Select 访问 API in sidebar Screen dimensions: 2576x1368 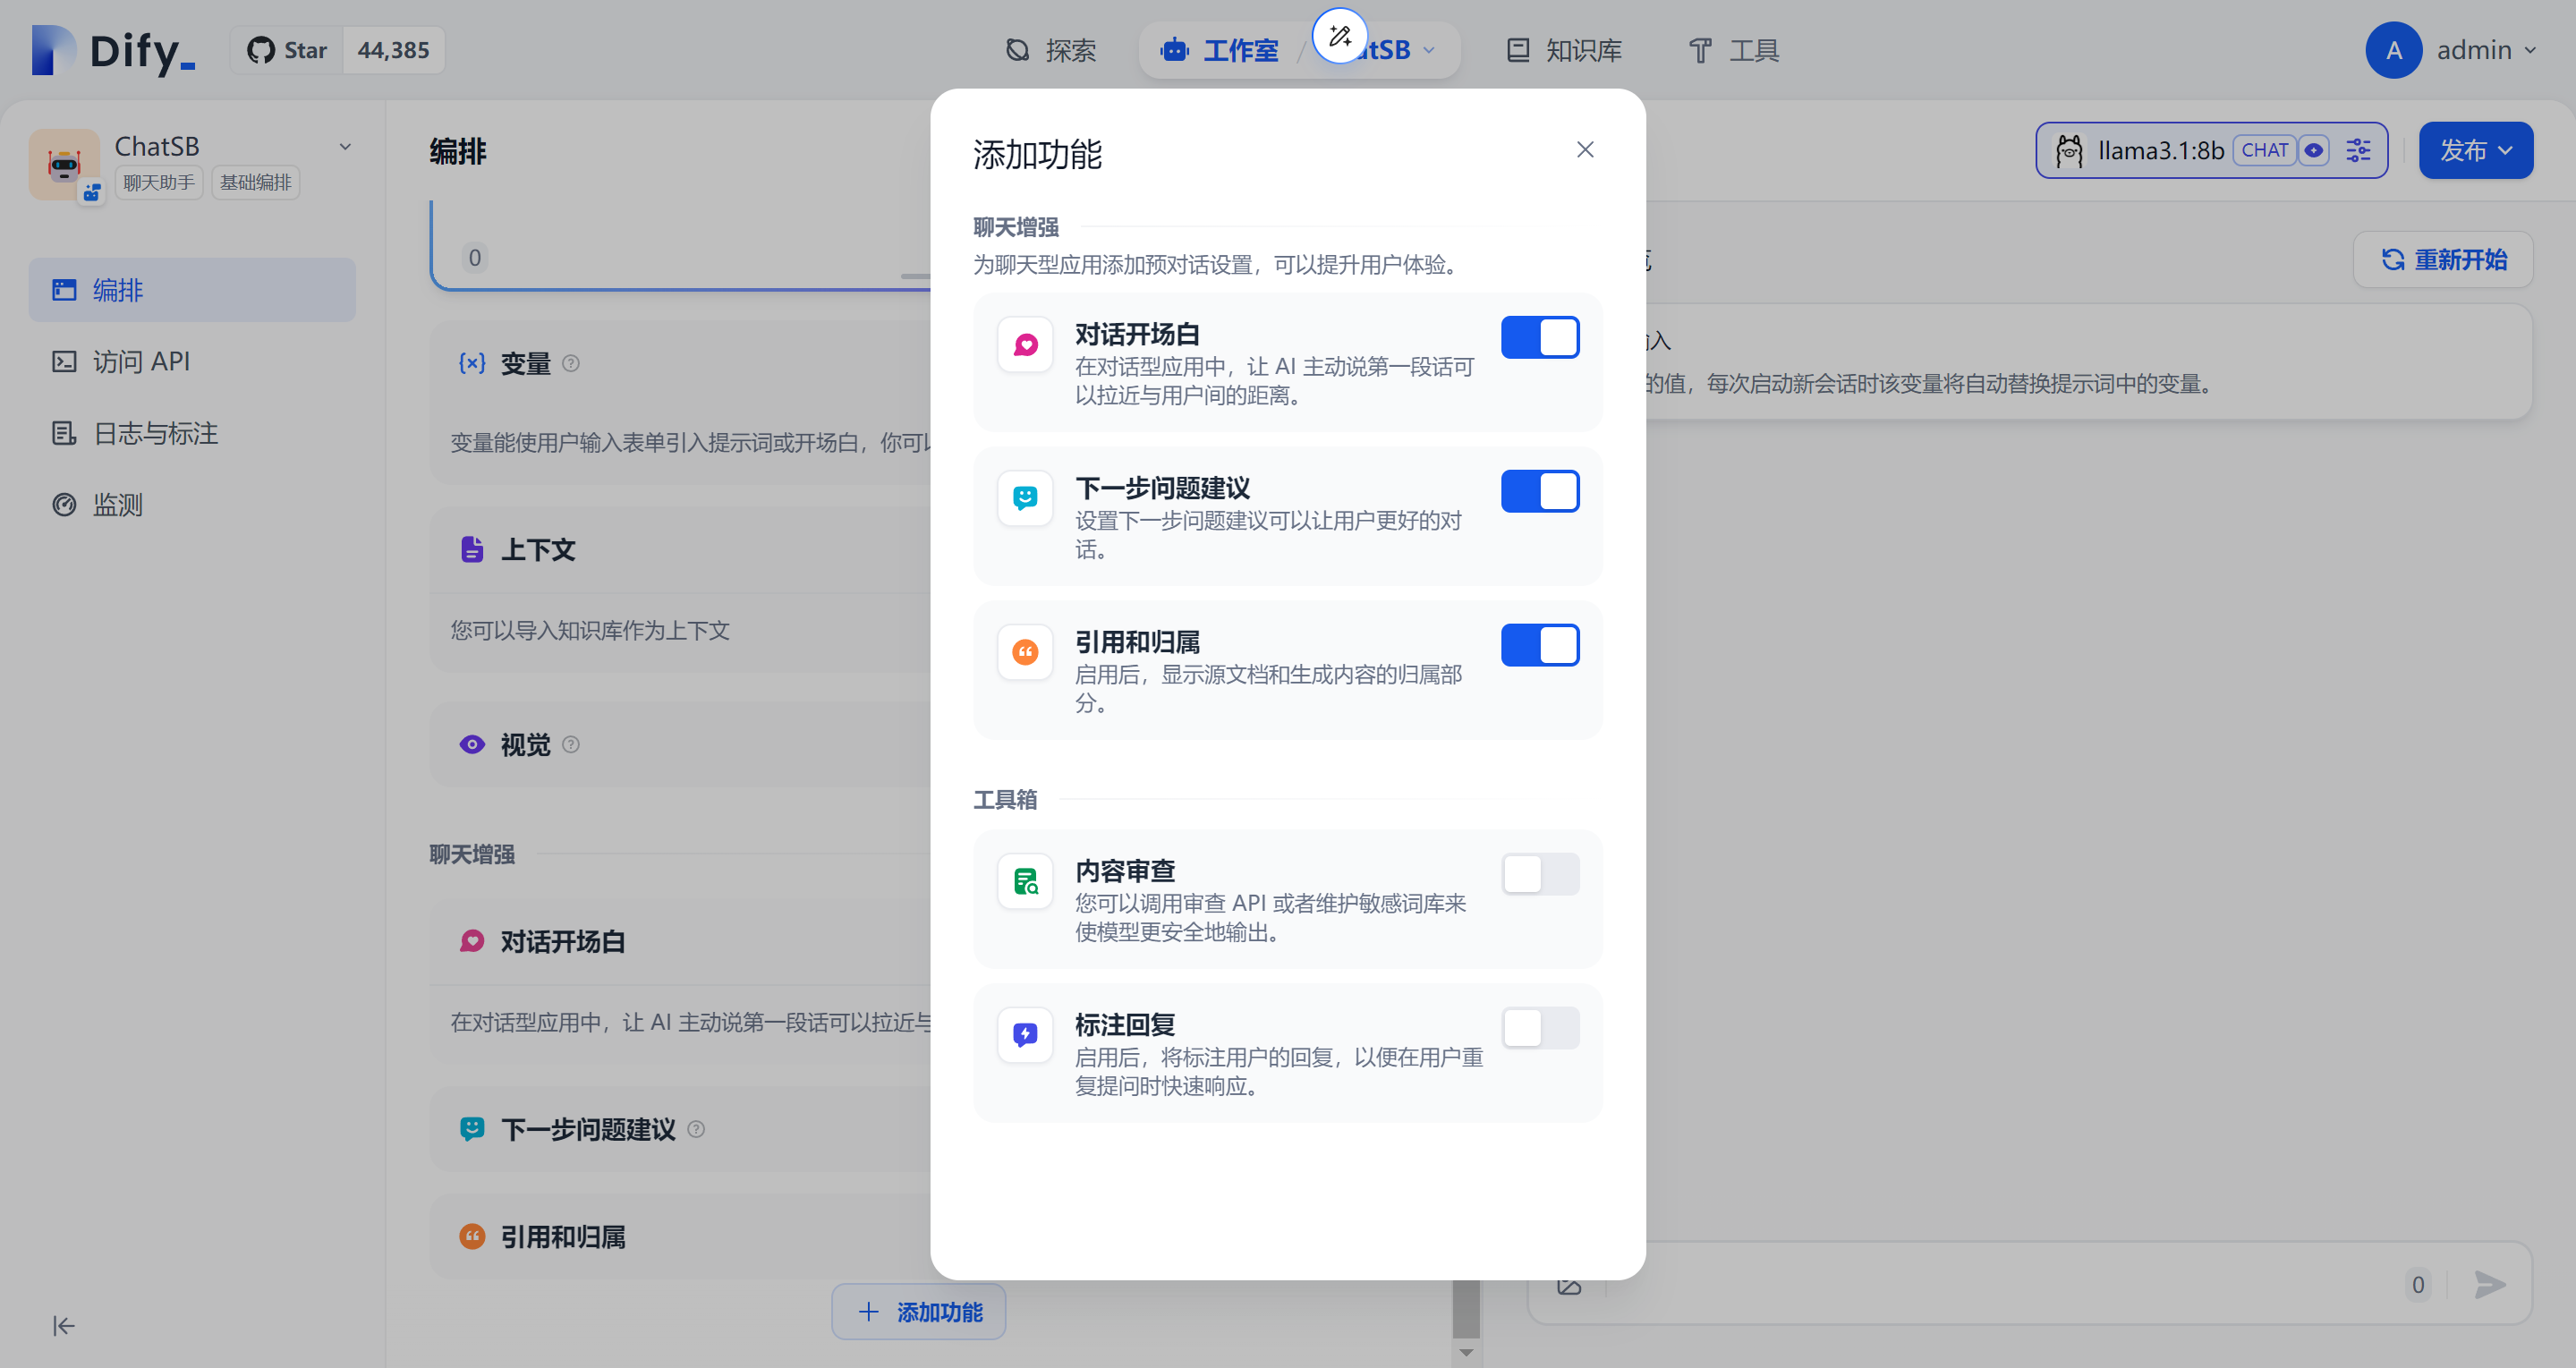pos(141,362)
